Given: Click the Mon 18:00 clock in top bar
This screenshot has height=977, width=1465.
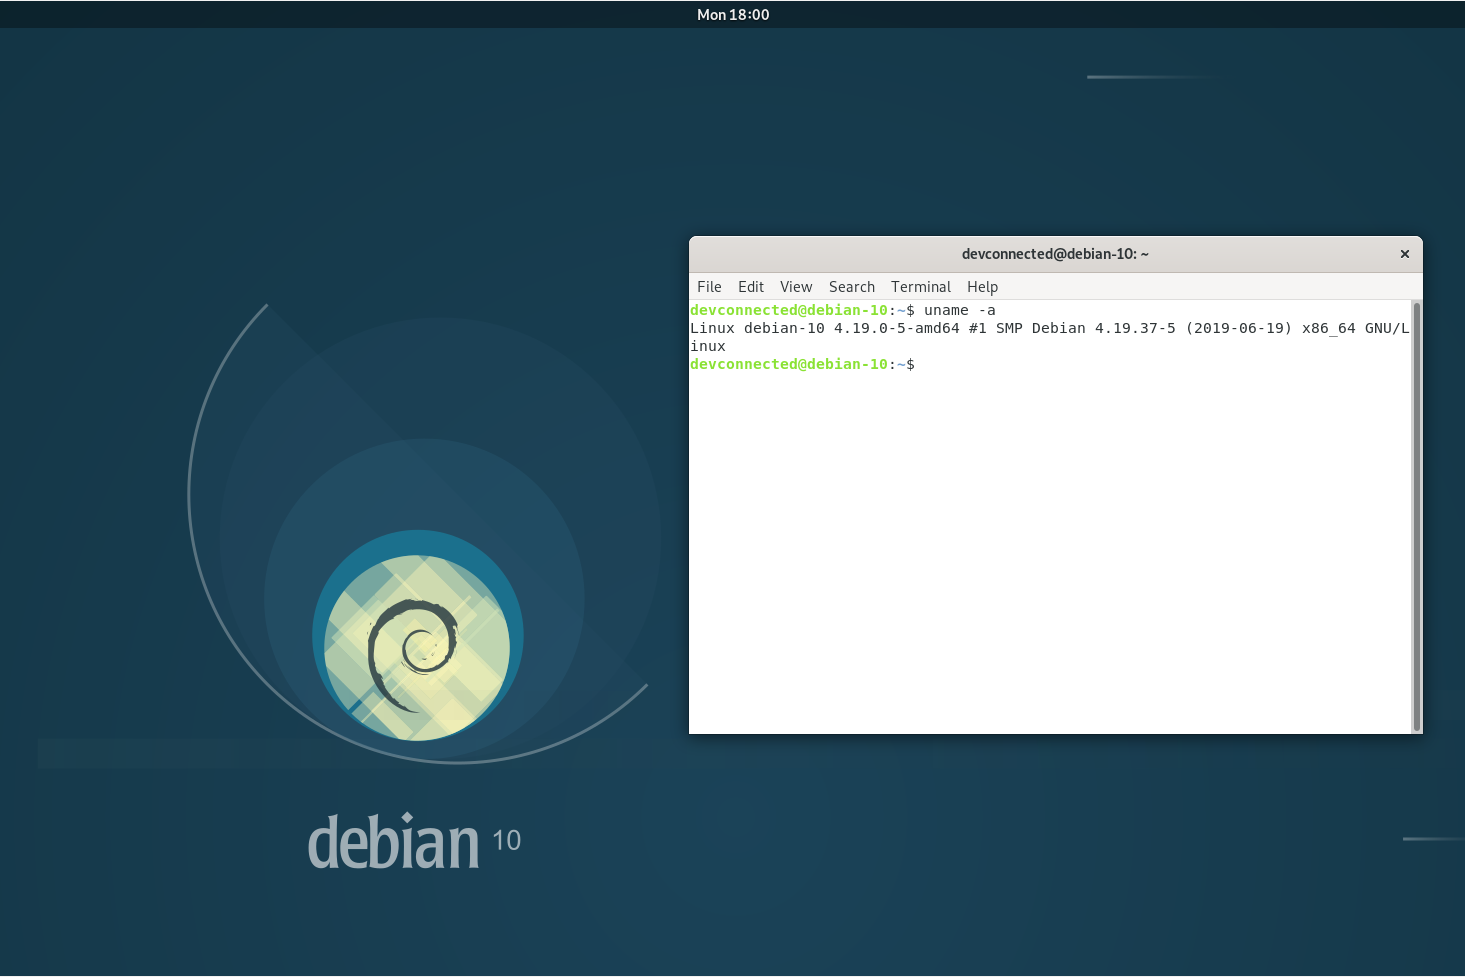Looking at the screenshot, I should [x=733, y=15].
